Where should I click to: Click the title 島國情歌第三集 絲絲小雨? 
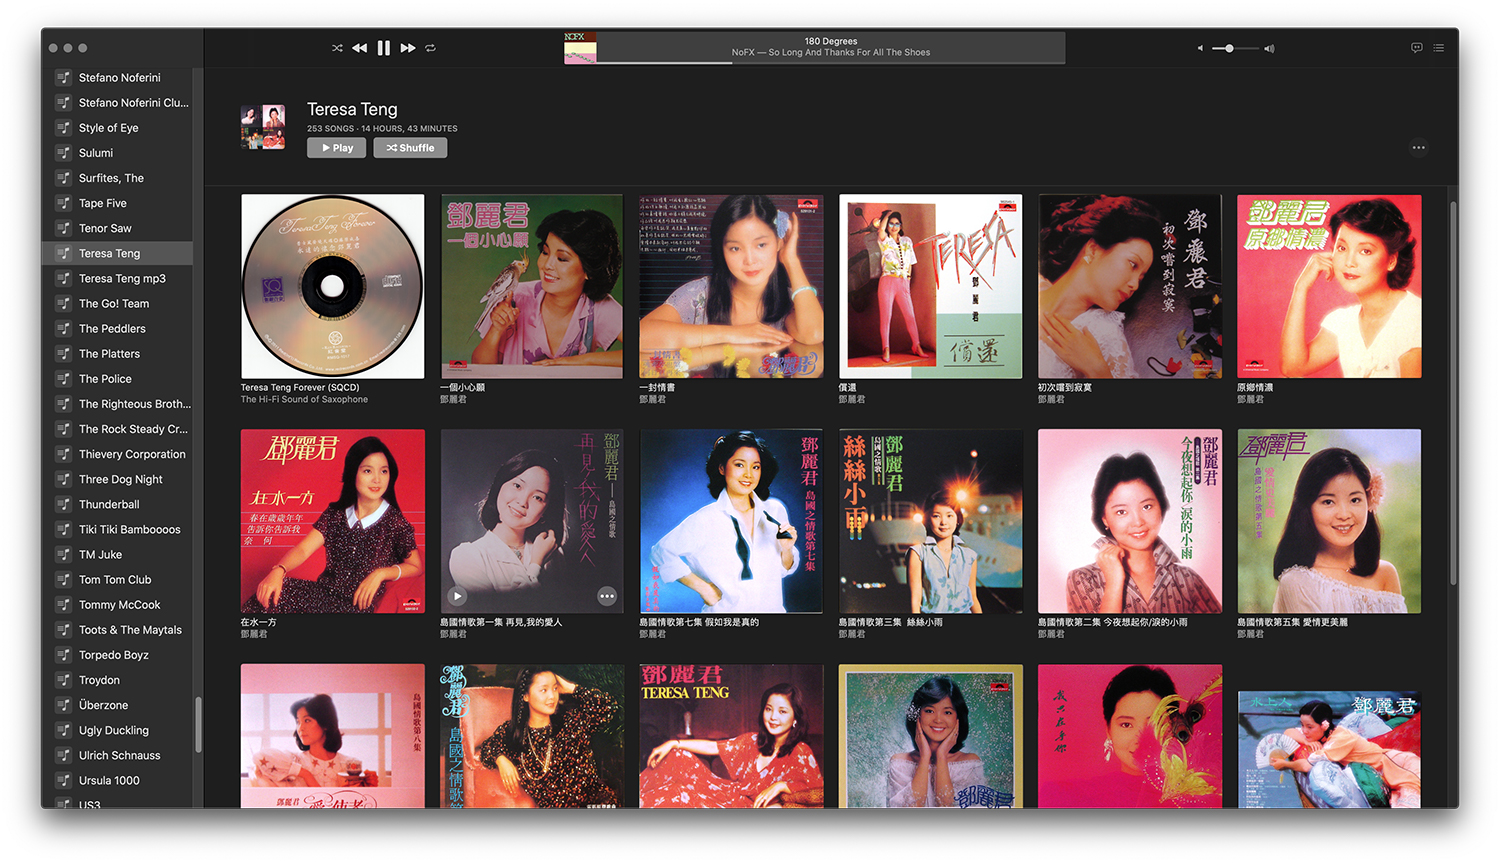[x=891, y=622]
